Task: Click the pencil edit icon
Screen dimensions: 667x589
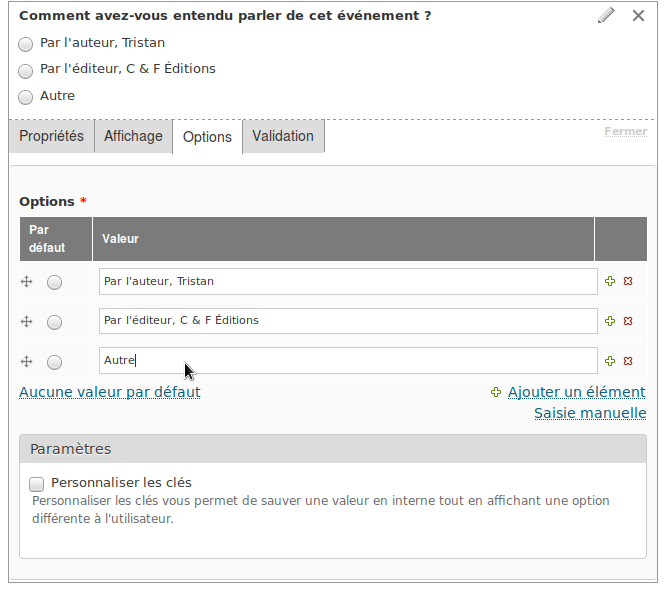Action: pyautogui.click(x=606, y=15)
